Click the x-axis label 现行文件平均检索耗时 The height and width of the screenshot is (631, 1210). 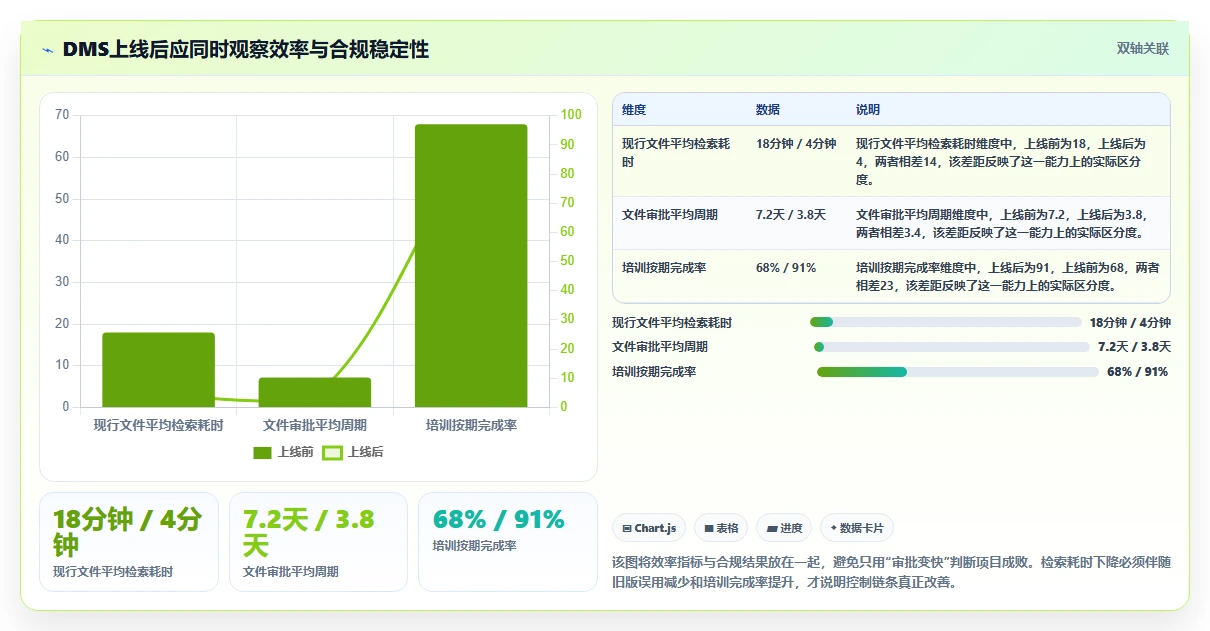pyautogui.click(x=158, y=426)
